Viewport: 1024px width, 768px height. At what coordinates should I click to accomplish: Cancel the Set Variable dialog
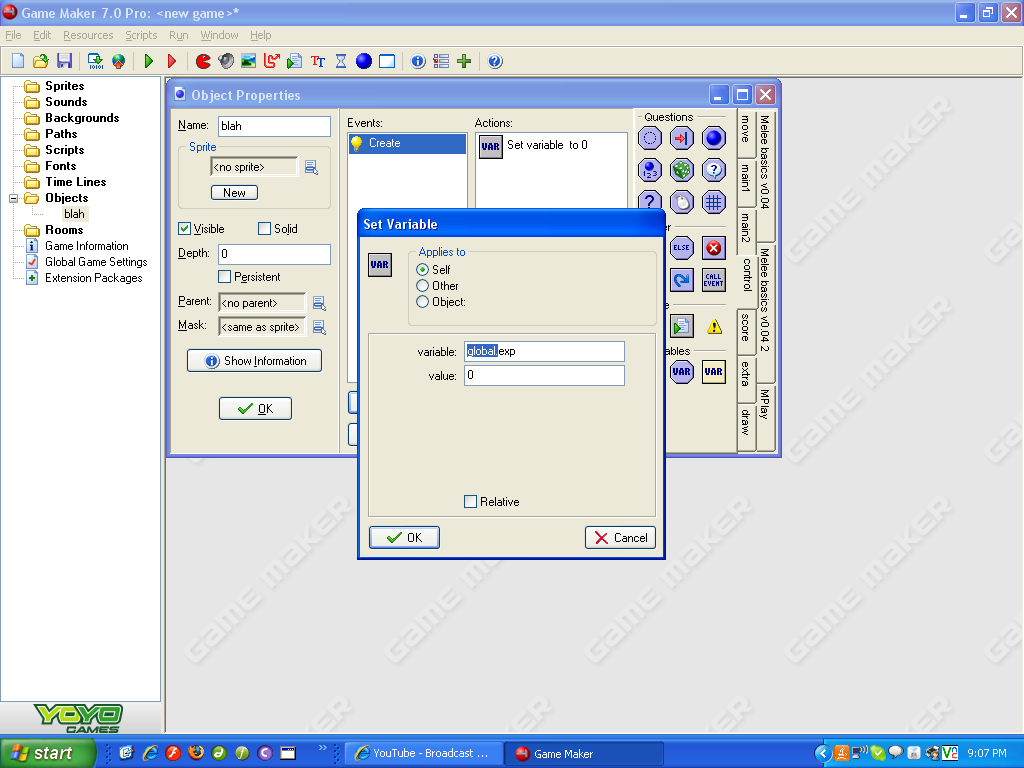click(620, 537)
